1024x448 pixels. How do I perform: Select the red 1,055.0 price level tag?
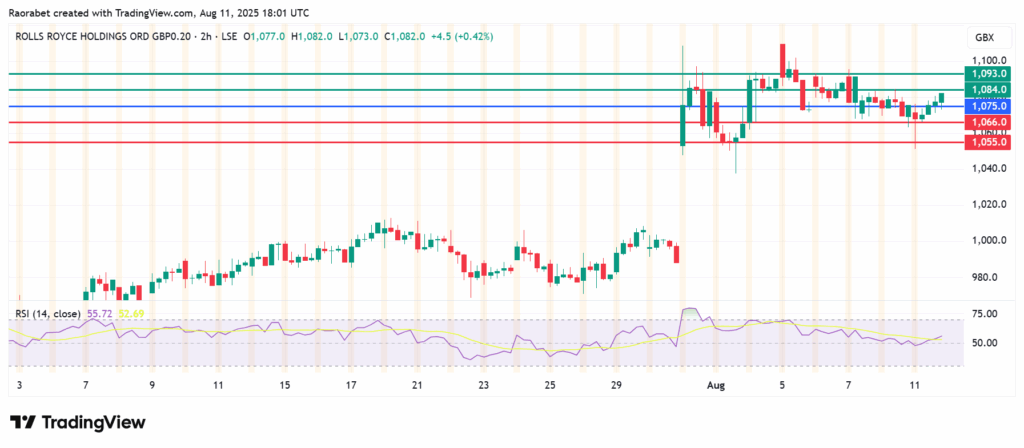(x=989, y=143)
